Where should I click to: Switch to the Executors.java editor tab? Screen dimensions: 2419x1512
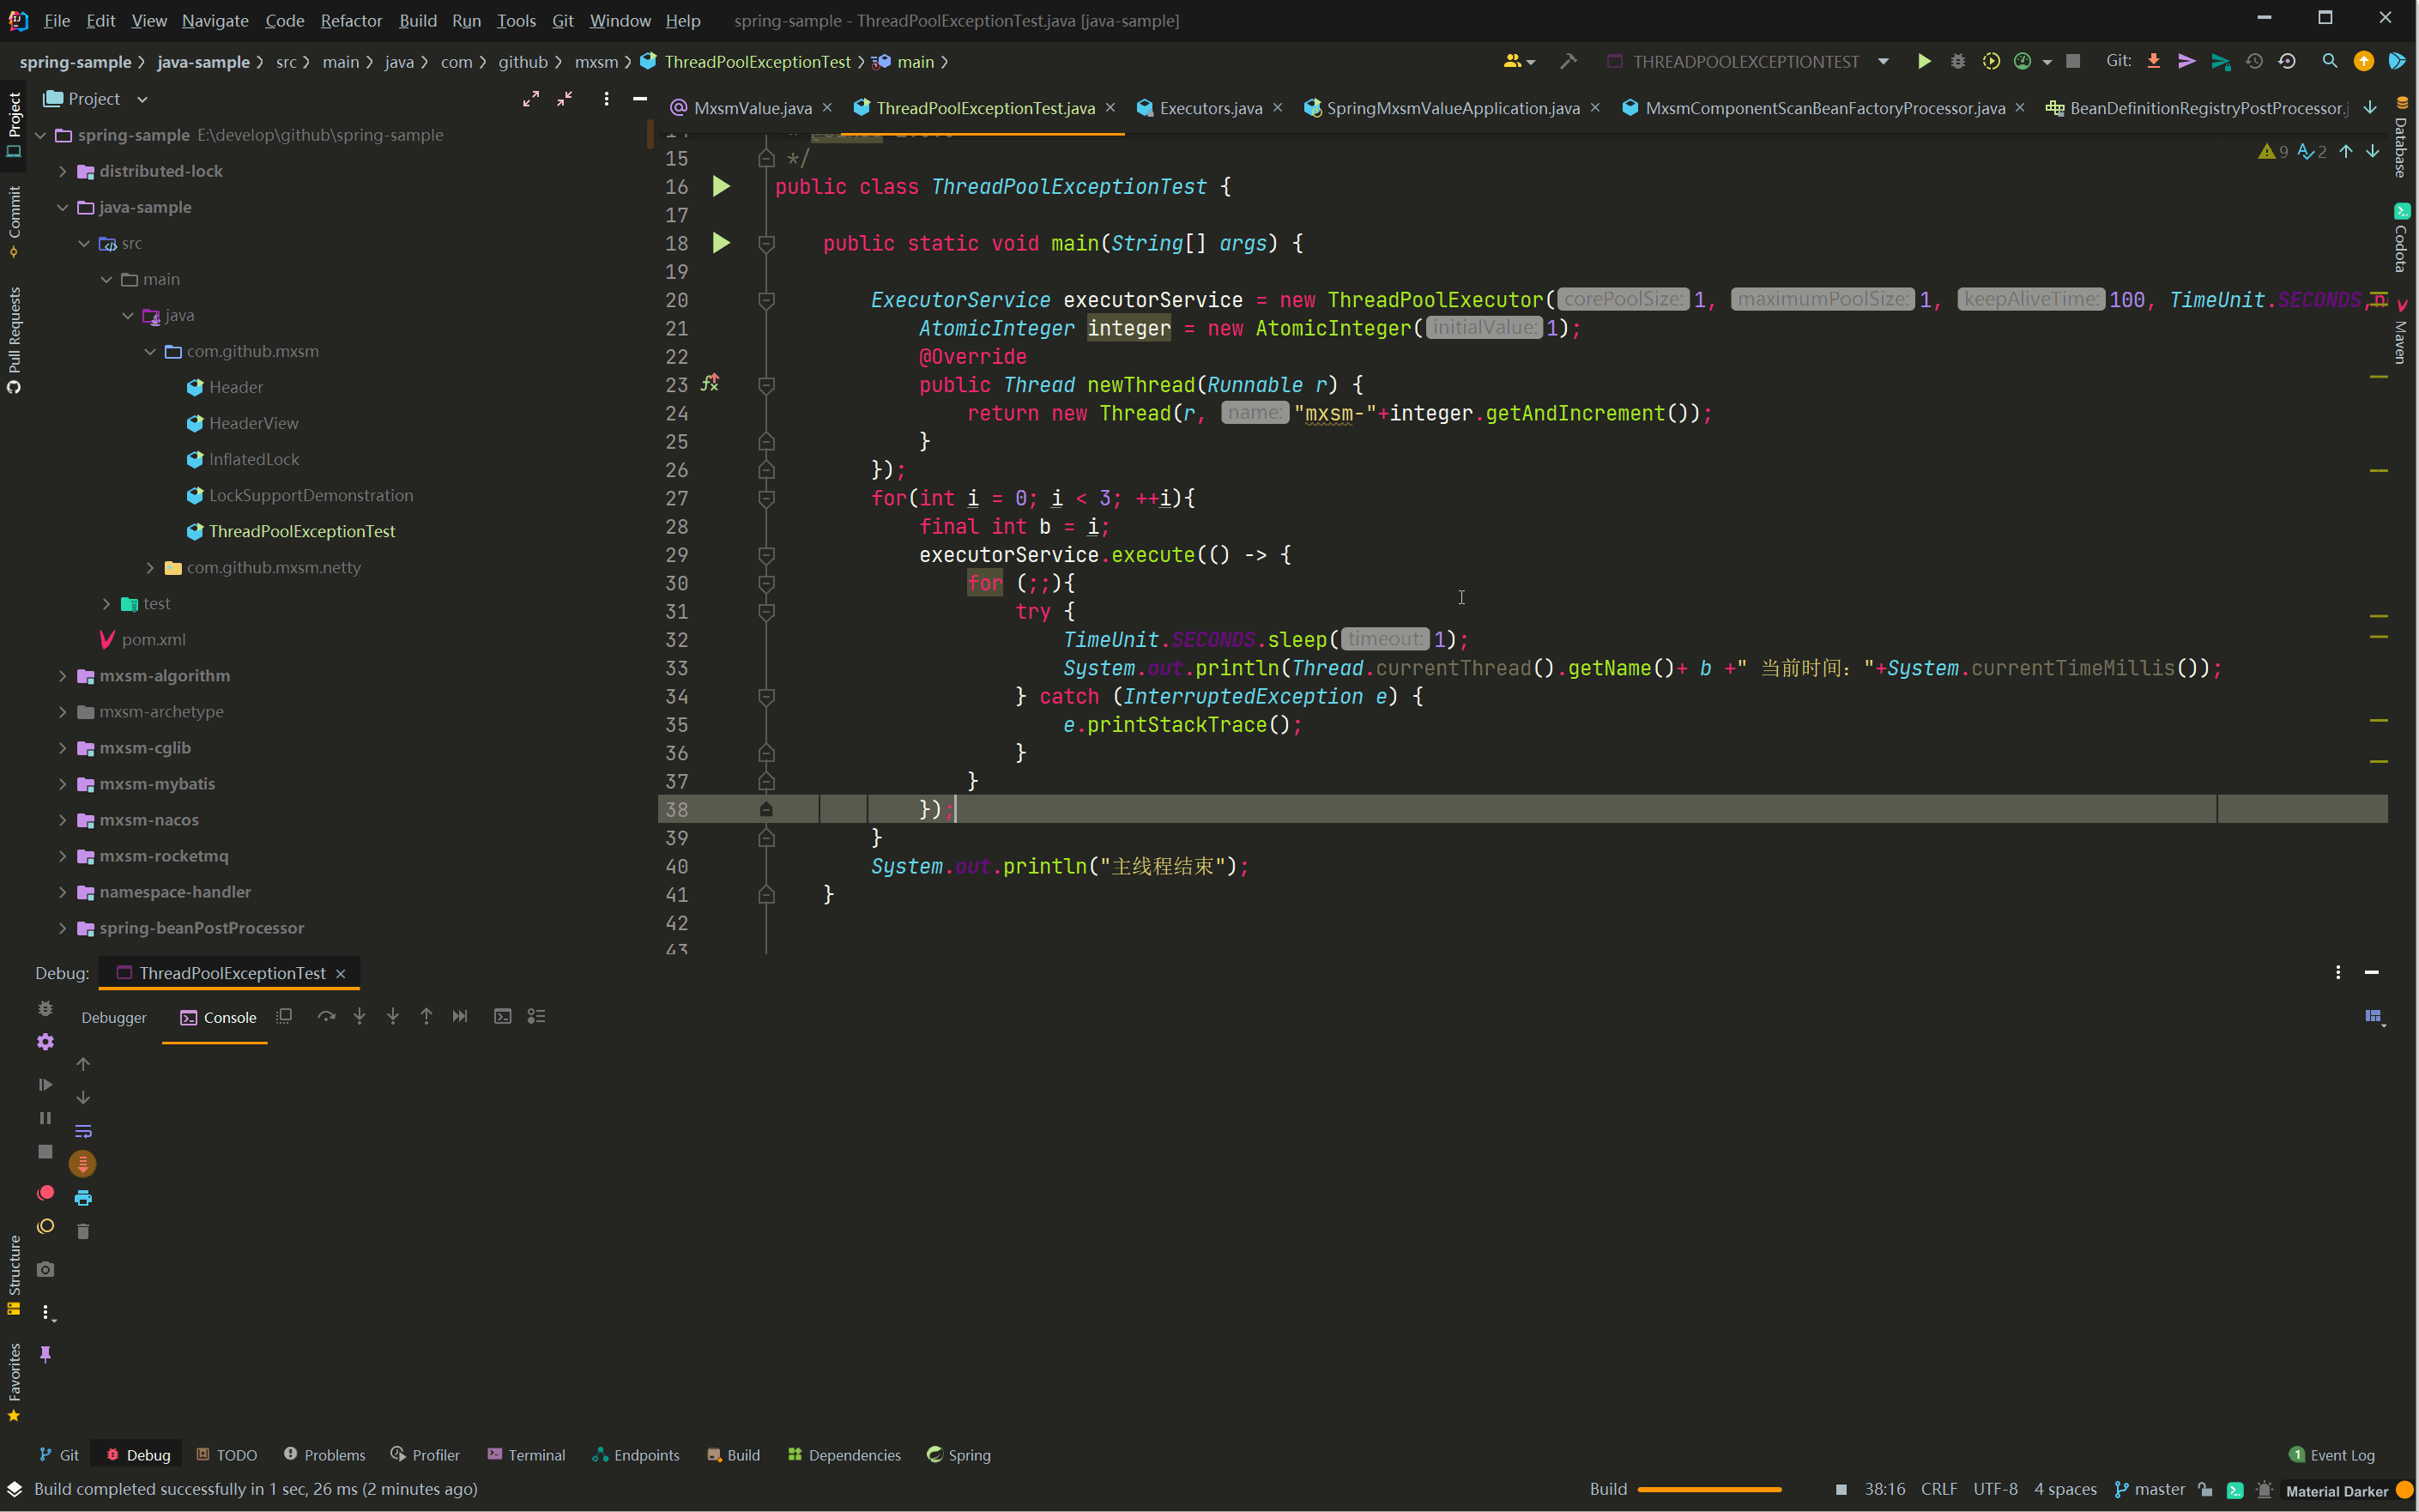click(1209, 108)
